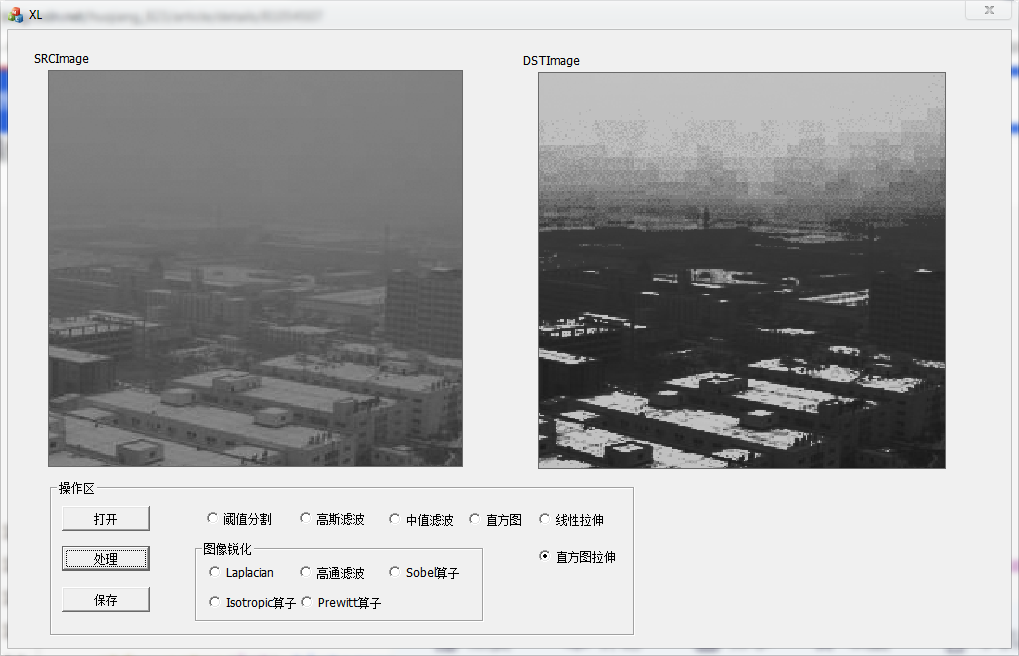Select the Prewitt算子 radio button
Viewport: 1019px width, 656px height.
point(341,602)
